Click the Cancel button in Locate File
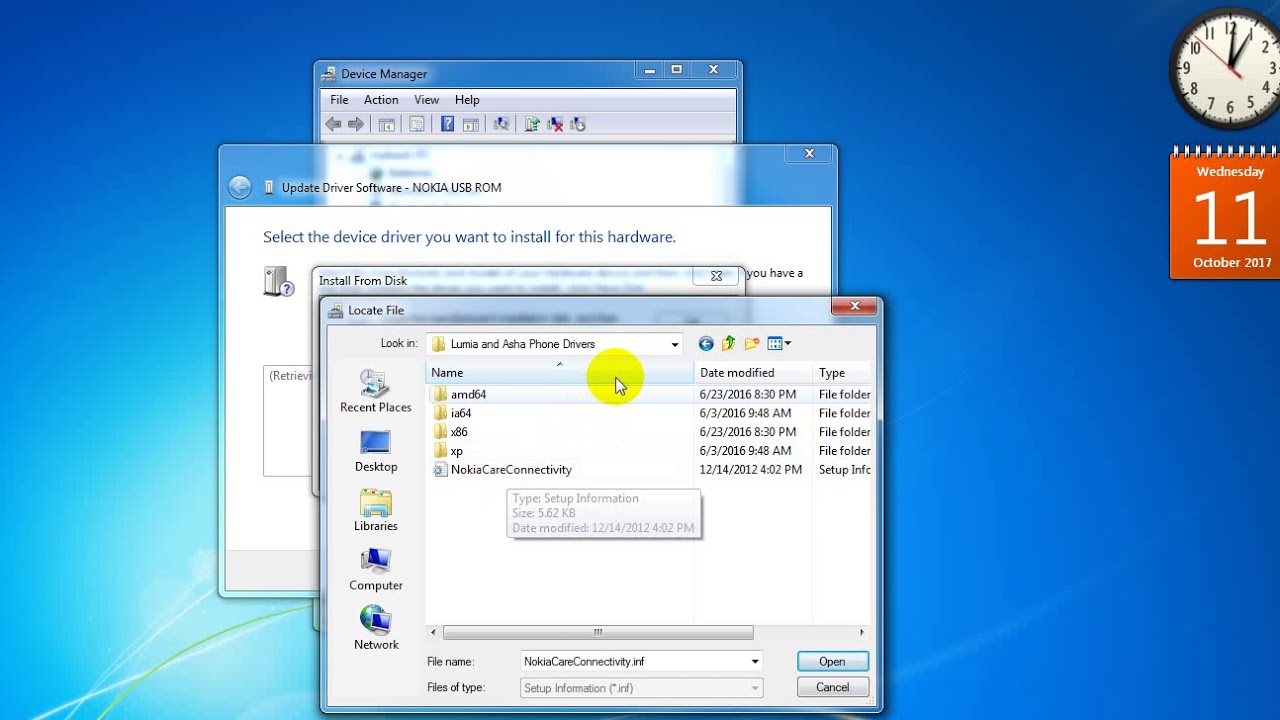The image size is (1280, 720). click(x=832, y=688)
